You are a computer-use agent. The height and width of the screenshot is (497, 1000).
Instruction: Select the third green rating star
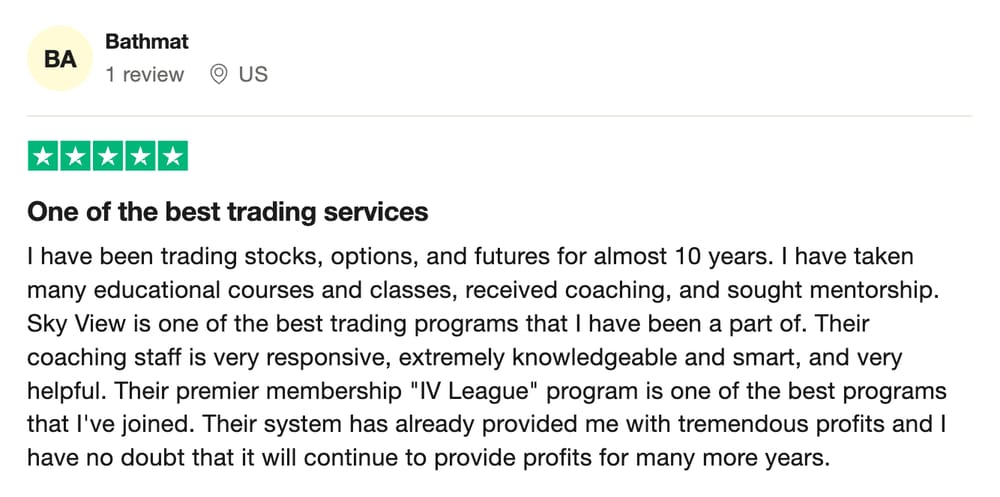(108, 156)
